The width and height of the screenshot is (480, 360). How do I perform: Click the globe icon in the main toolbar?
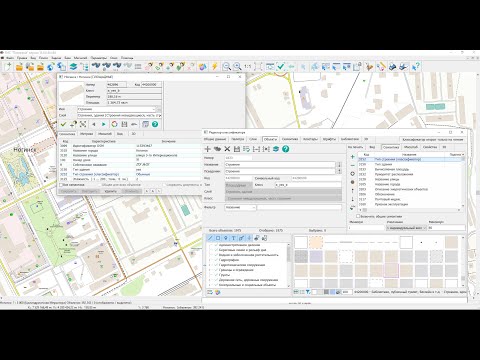point(51,67)
